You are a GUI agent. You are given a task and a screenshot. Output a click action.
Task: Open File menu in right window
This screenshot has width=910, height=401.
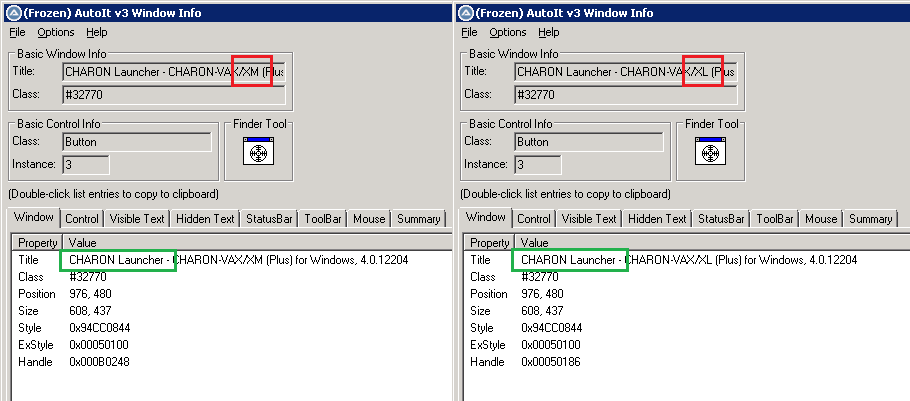tap(469, 32)
